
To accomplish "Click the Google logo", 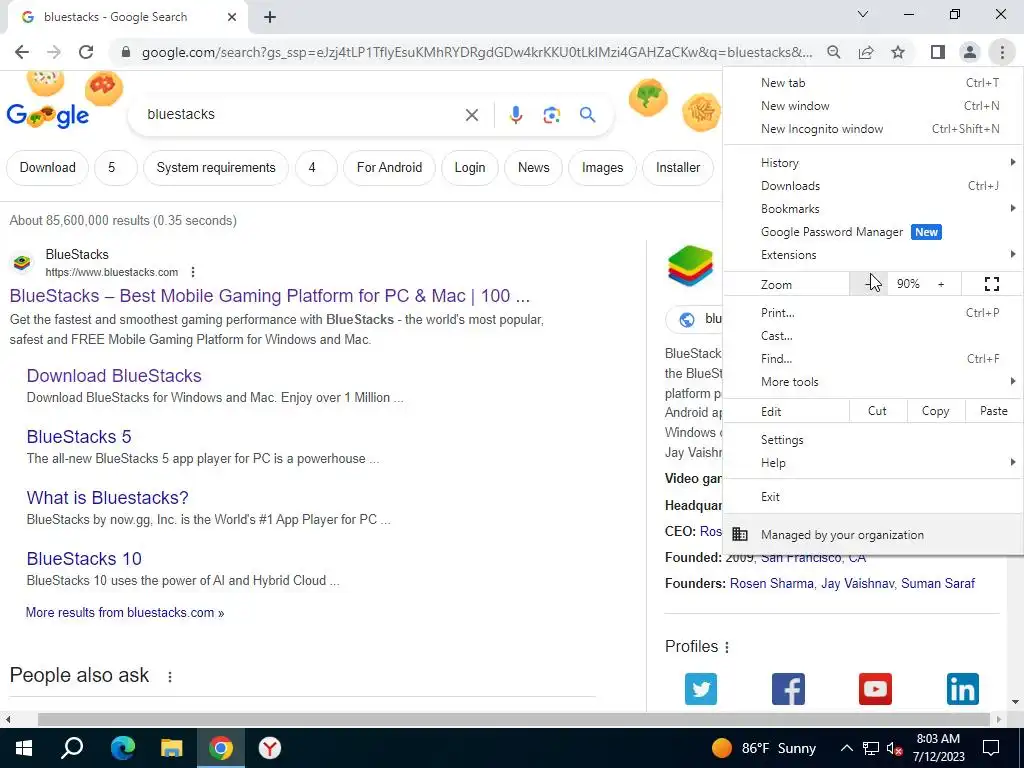I will (48, 115).
